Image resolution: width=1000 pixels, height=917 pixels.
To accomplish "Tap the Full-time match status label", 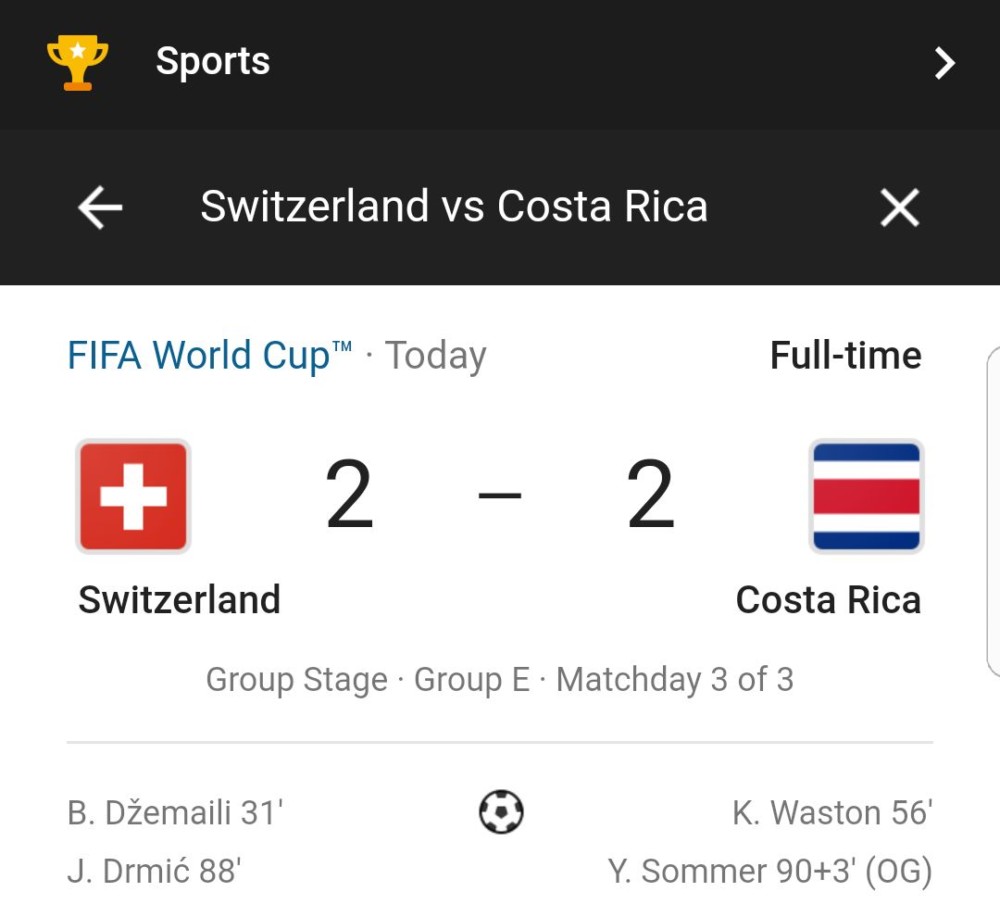I will pos(846,355).
